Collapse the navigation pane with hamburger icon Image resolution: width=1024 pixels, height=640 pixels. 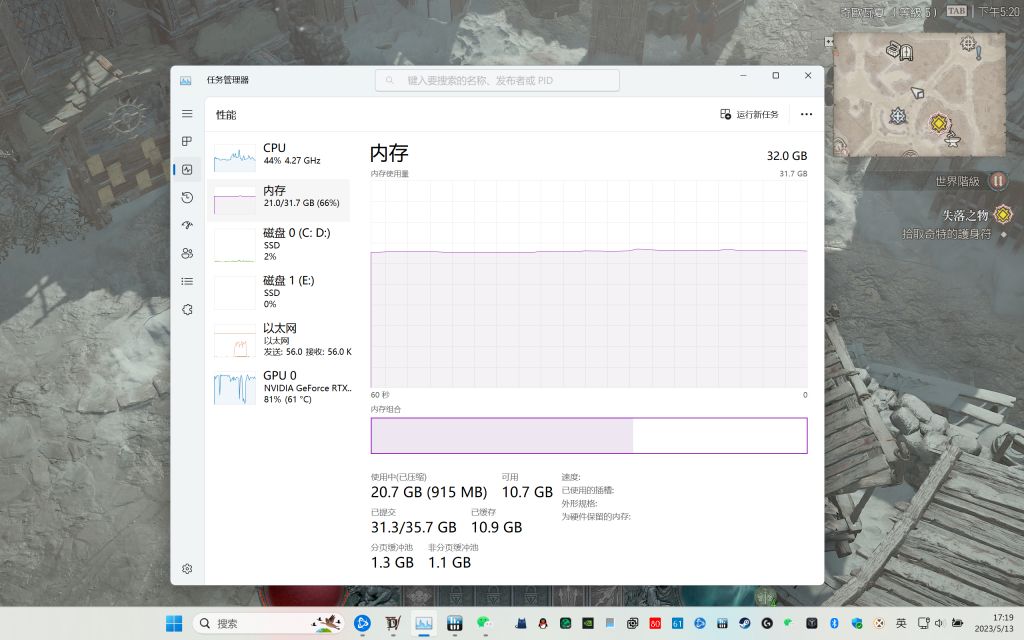186,113
